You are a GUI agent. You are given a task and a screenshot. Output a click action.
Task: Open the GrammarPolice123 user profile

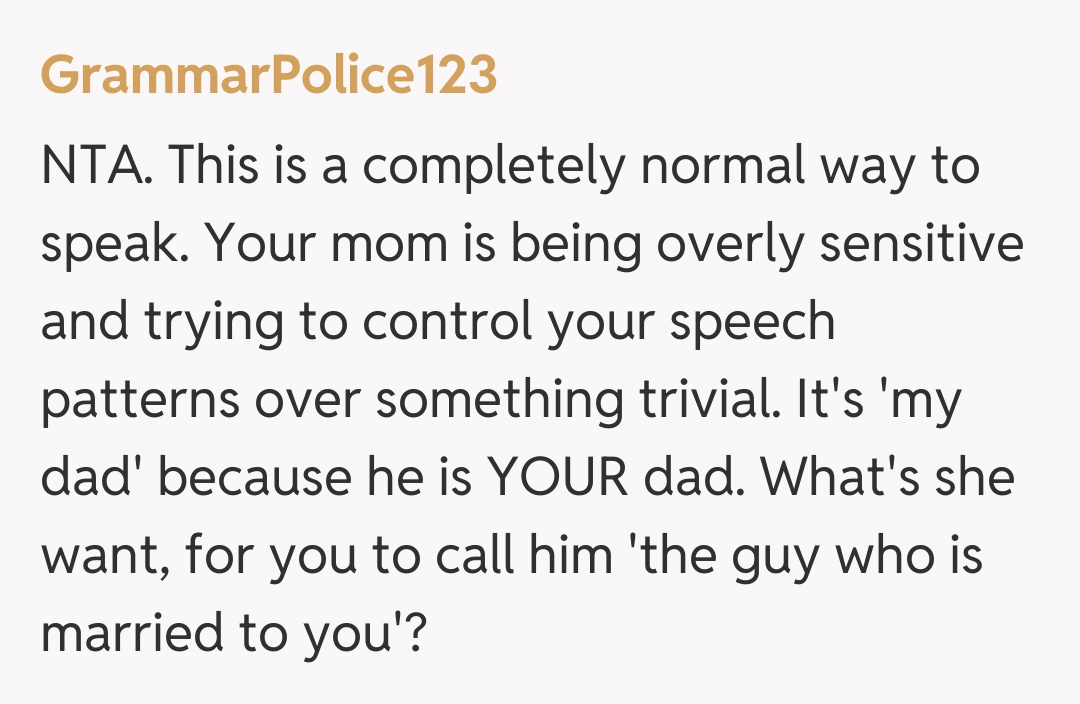269,75
